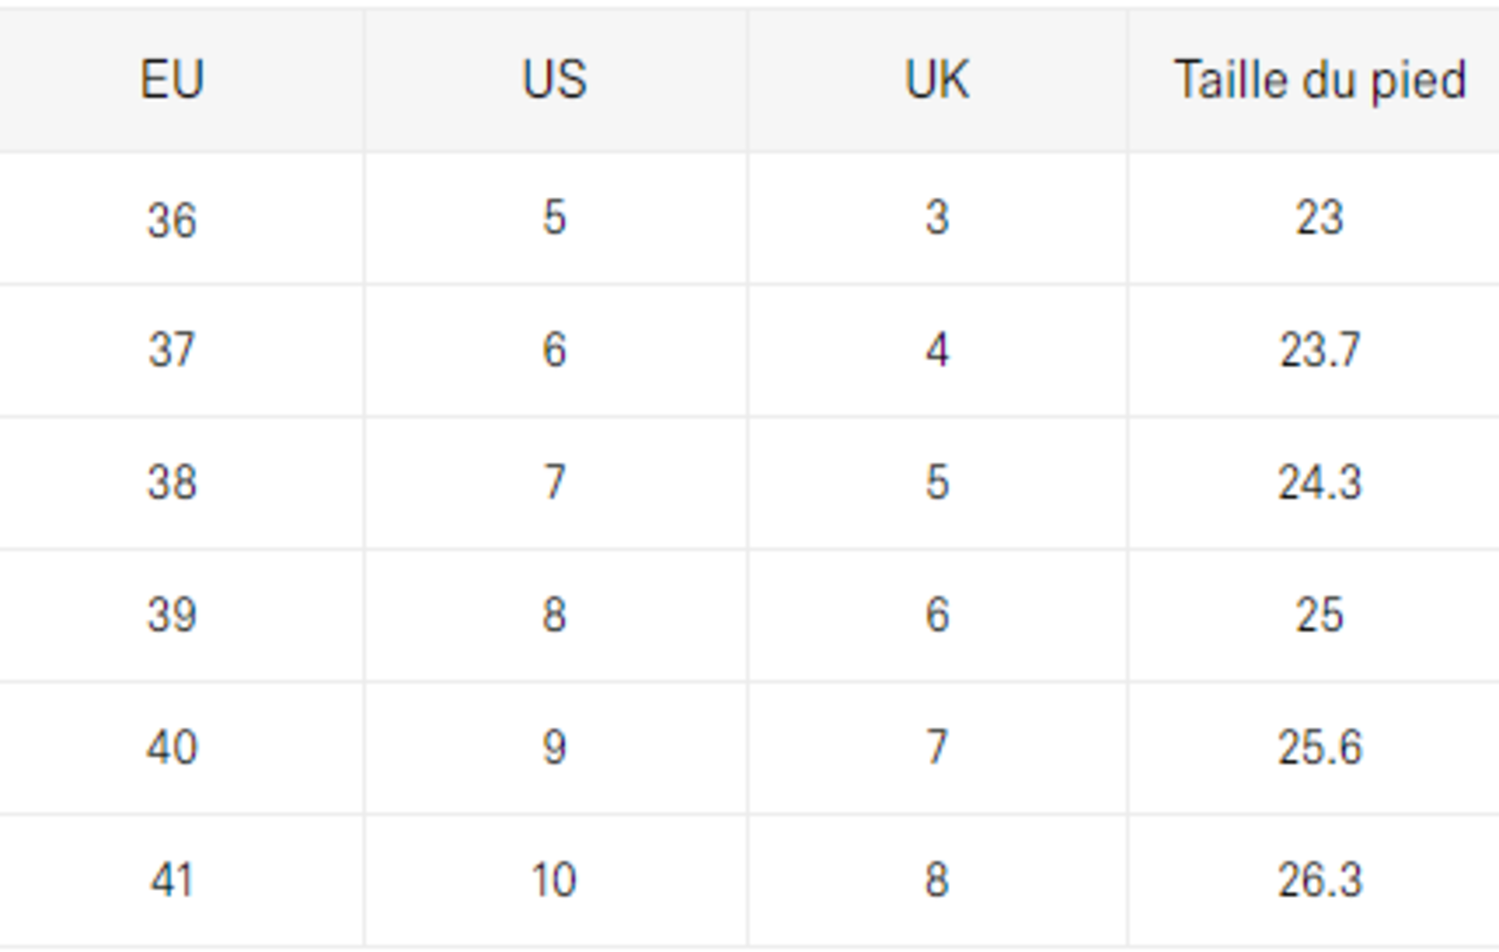Click the UK column header

coord(937,80)
